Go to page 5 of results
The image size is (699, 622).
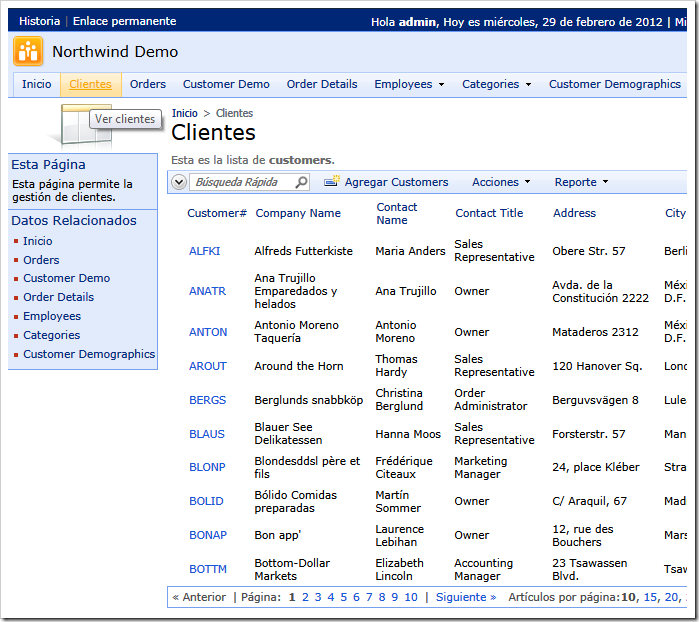click(344, 597)
